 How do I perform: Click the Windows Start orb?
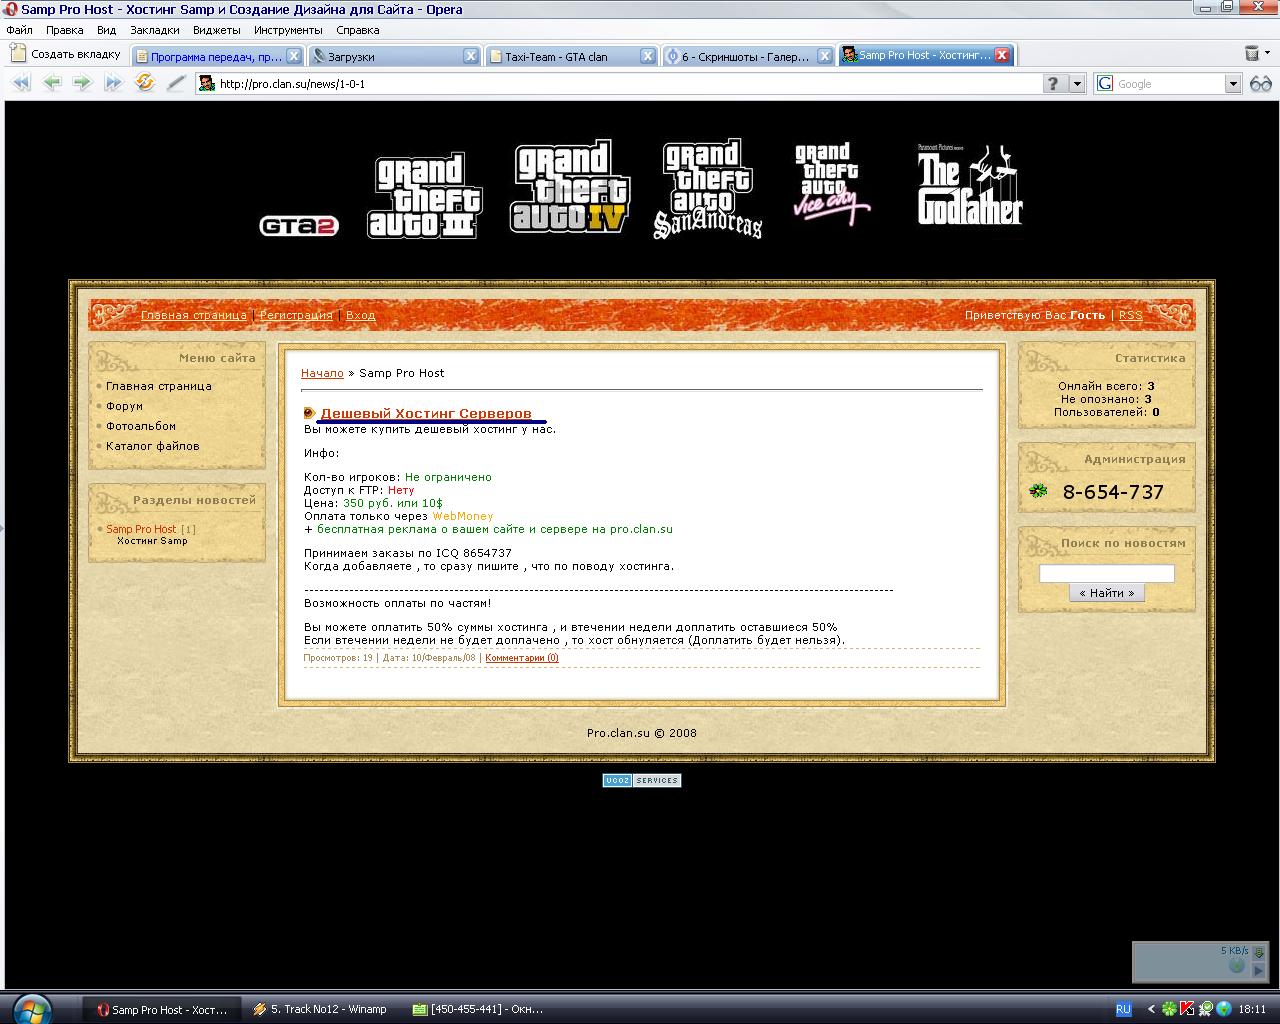33,1009
